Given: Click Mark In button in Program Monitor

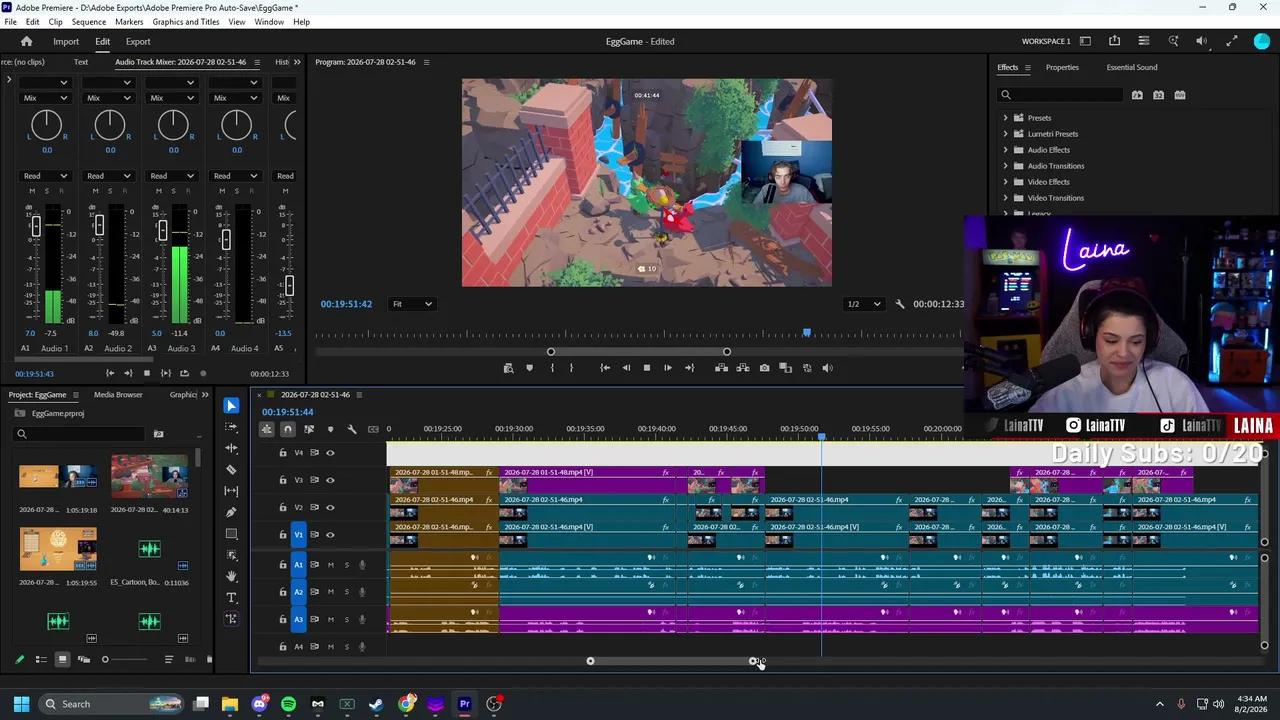Looking at the screenshot, I should (551, 368).
